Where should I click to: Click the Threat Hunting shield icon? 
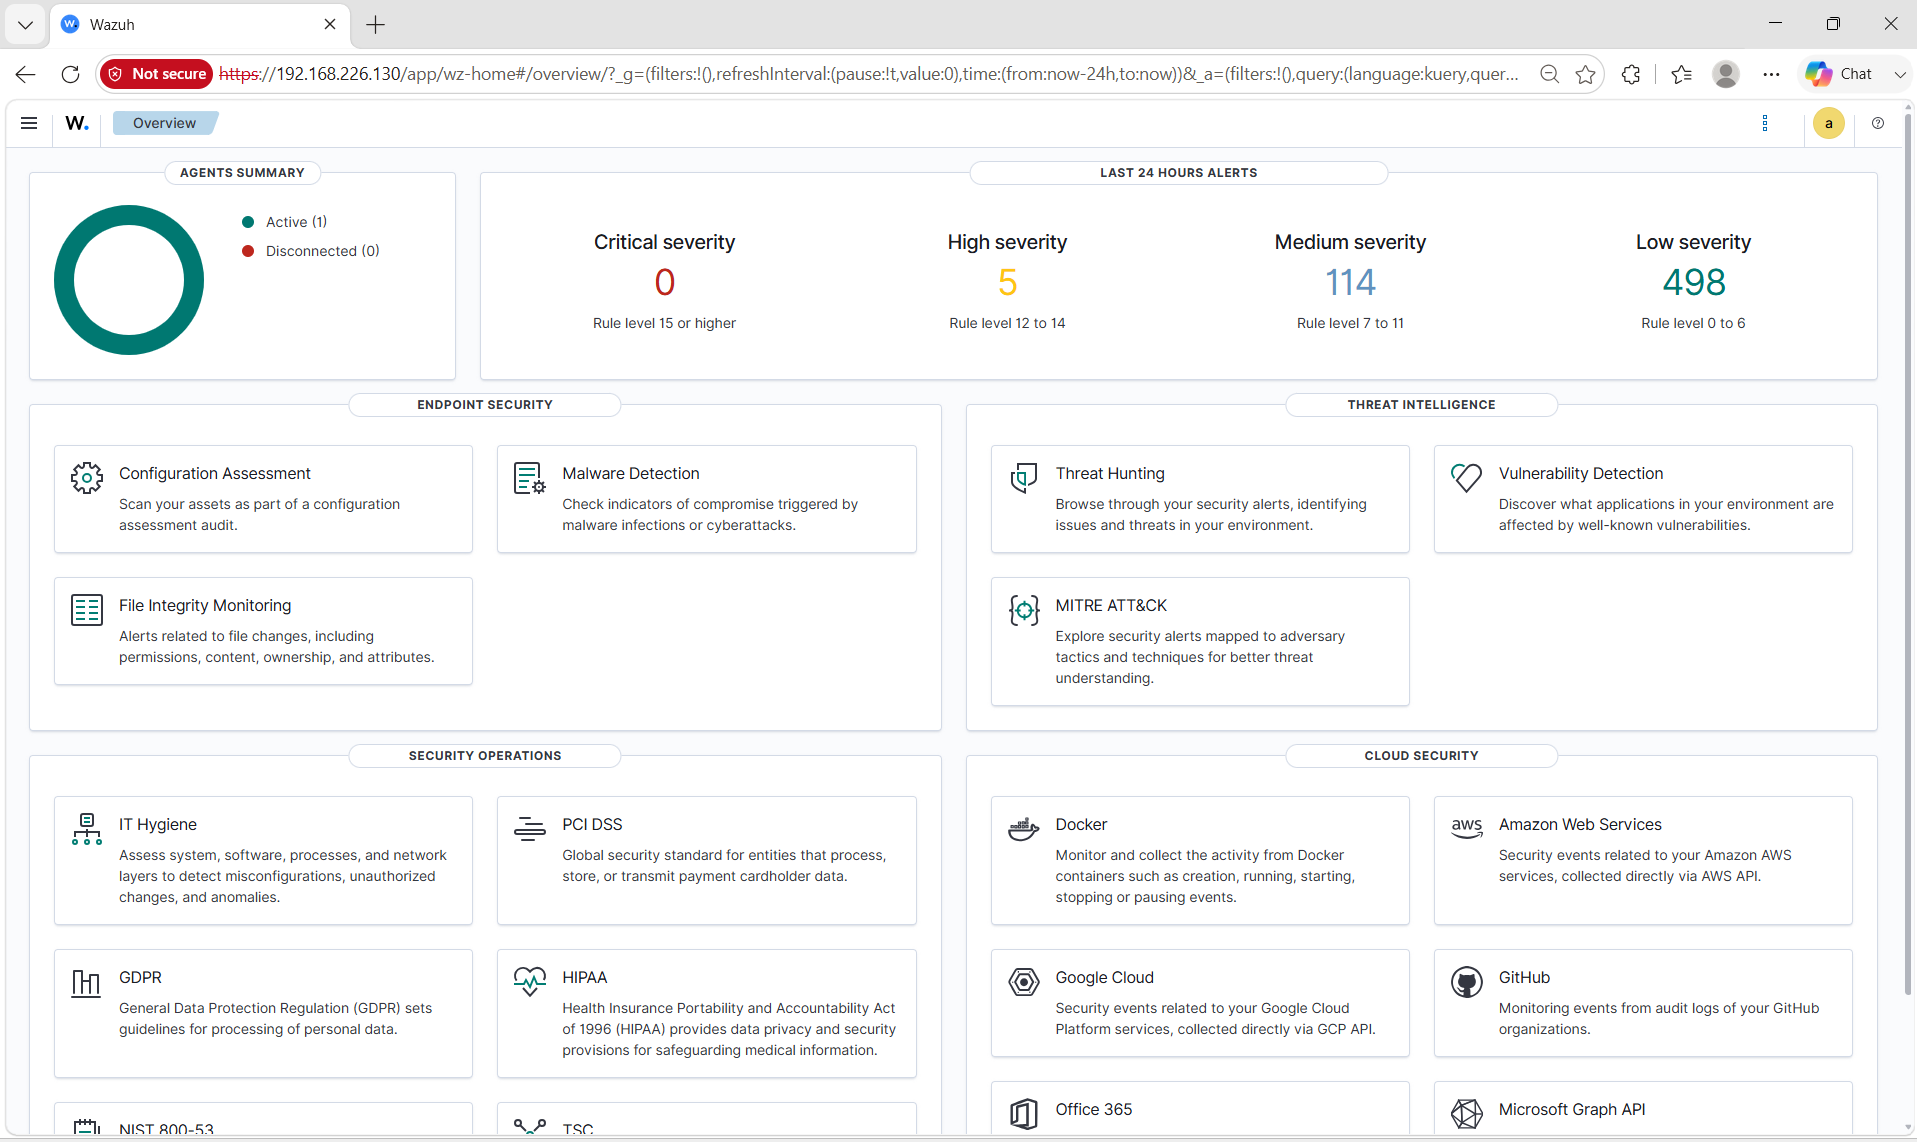1023,478
